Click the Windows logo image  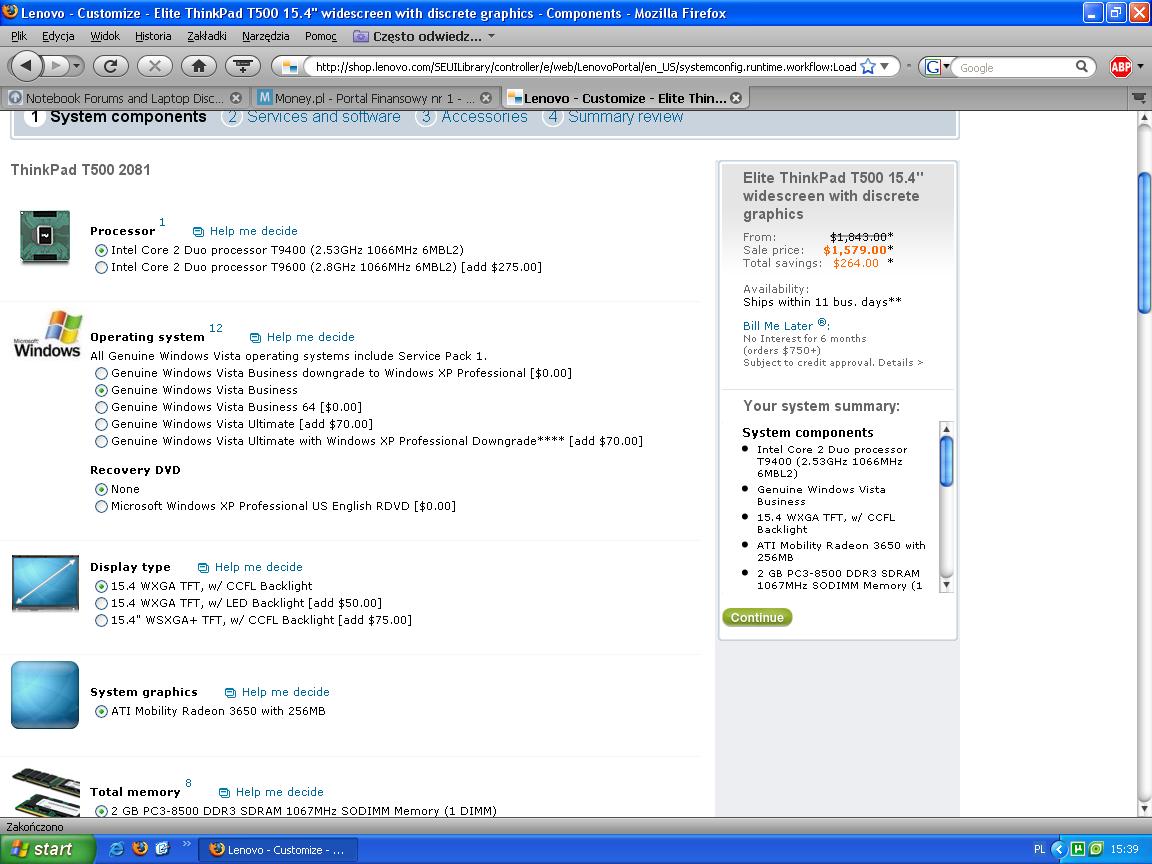47,335
